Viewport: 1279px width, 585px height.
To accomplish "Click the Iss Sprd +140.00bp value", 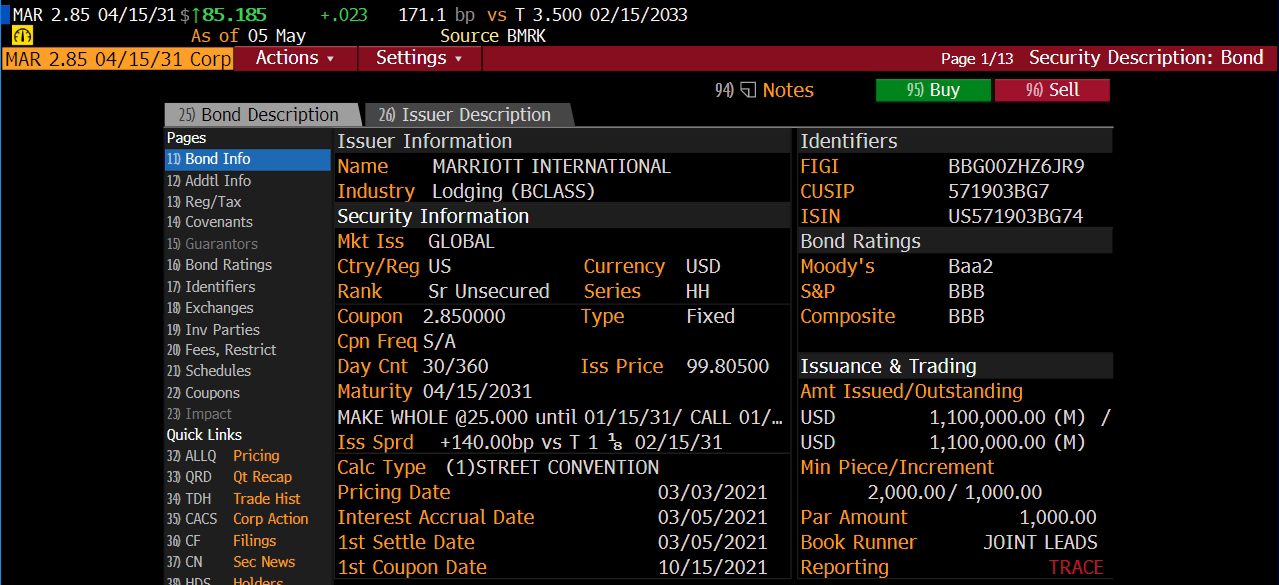I will click(x=581, y=442).
